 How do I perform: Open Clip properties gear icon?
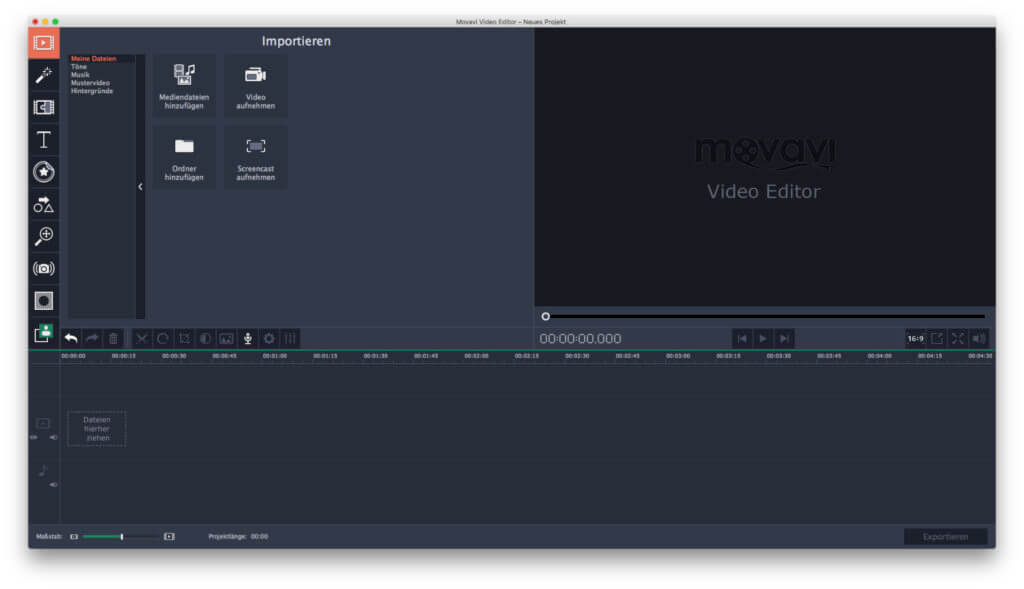pos(269,338)
